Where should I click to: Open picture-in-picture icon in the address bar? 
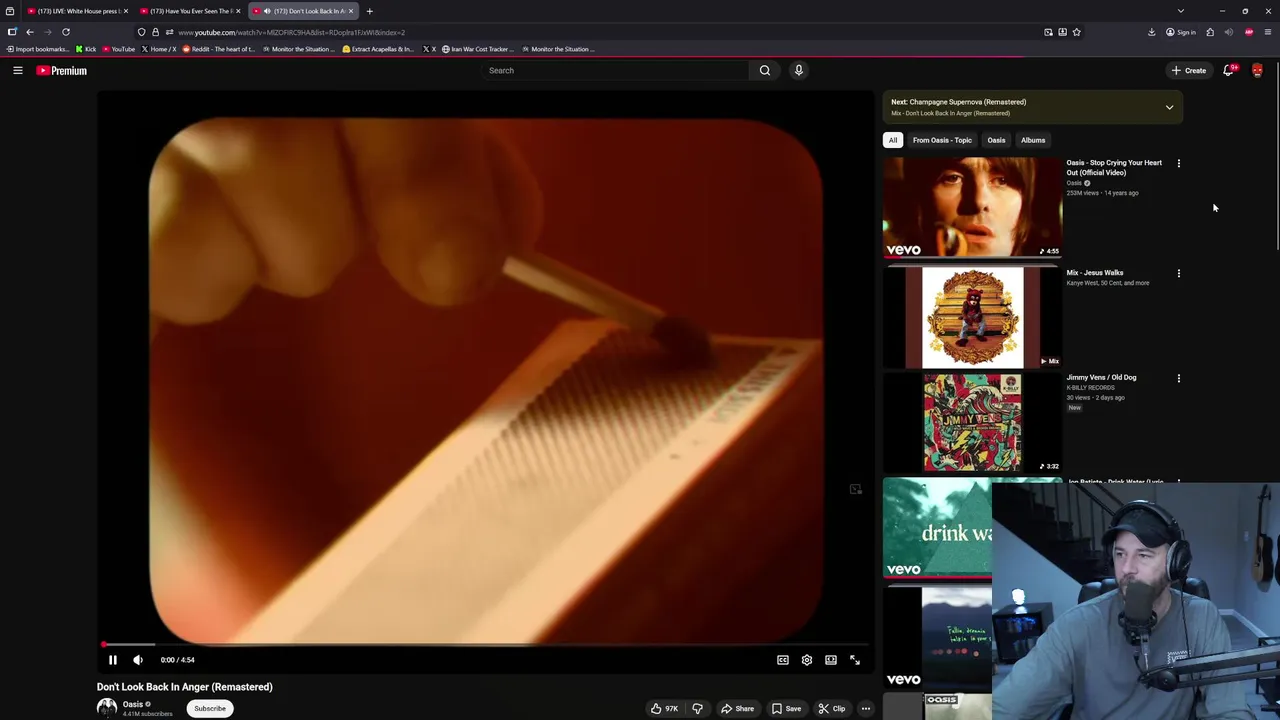coord(1048,32)
